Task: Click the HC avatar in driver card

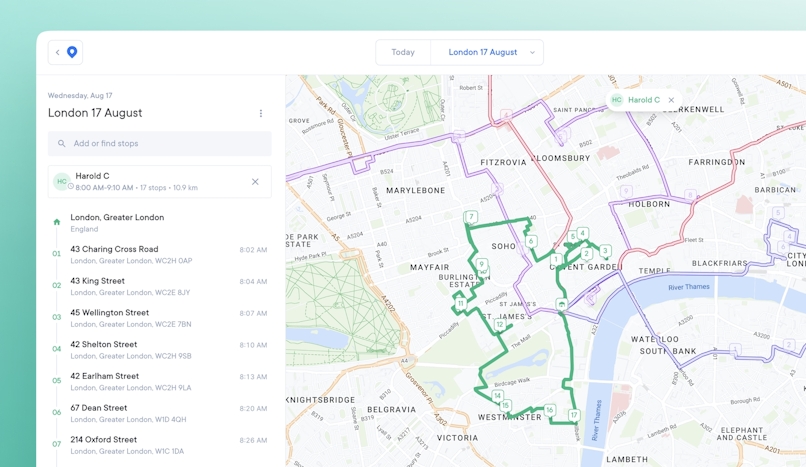Action: 61,181
